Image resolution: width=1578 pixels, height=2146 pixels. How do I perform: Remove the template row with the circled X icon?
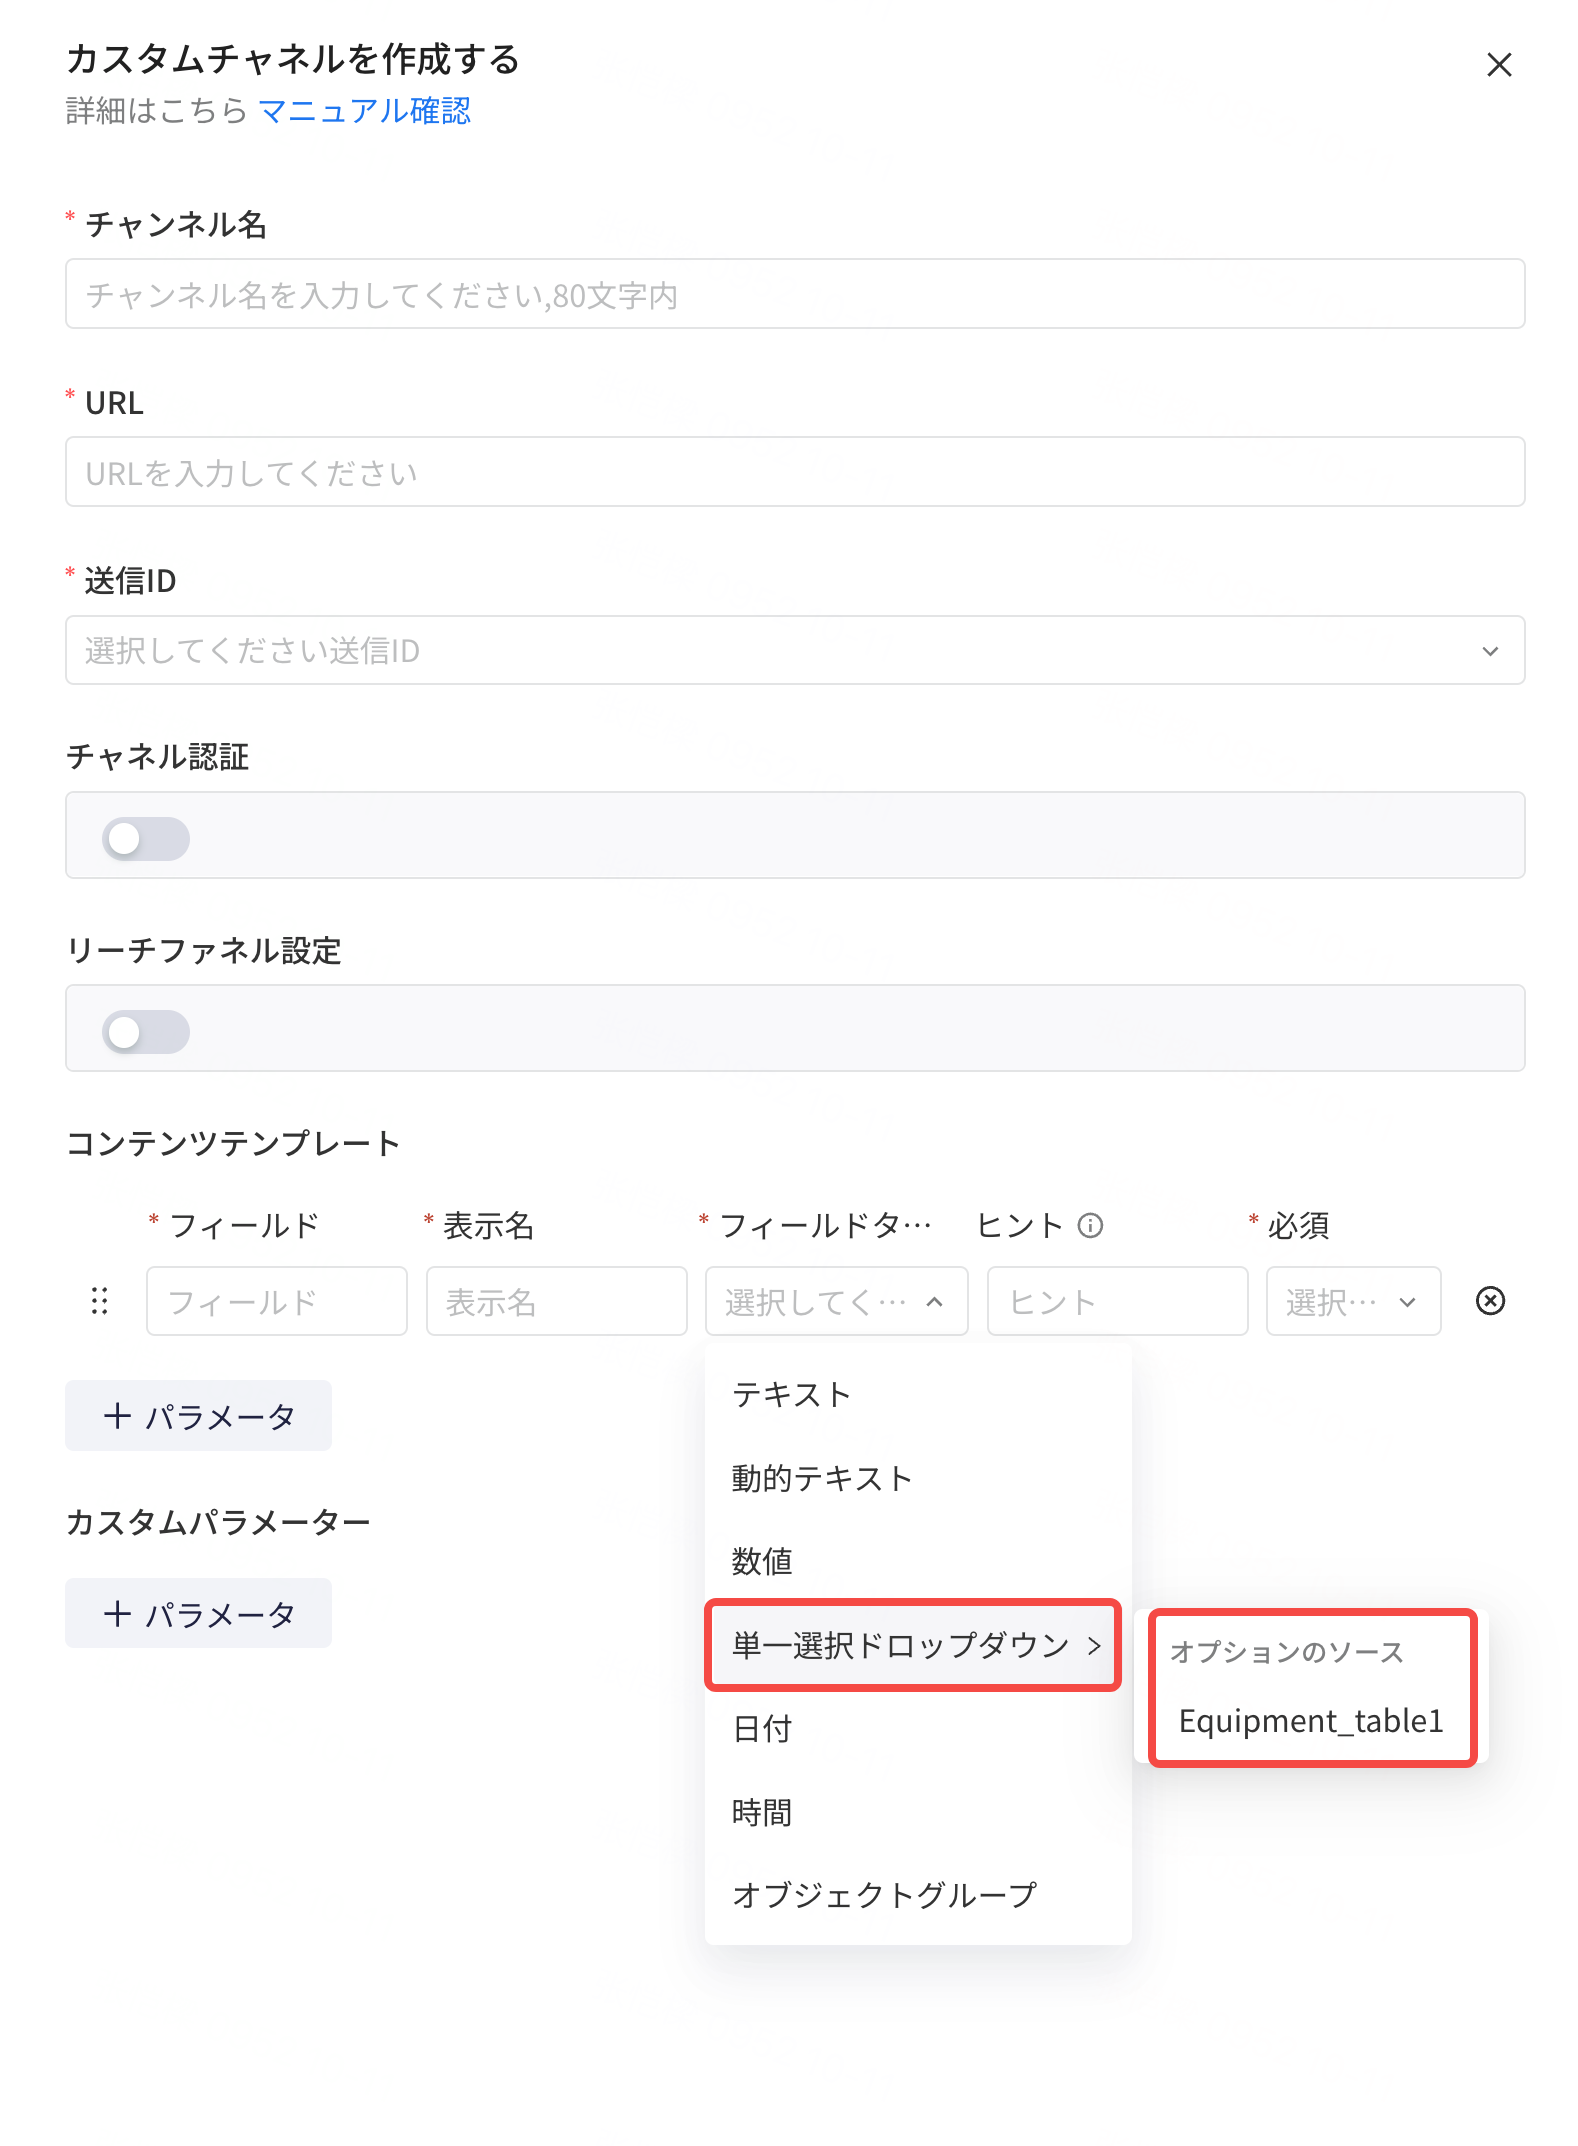coord(1490,1300)
